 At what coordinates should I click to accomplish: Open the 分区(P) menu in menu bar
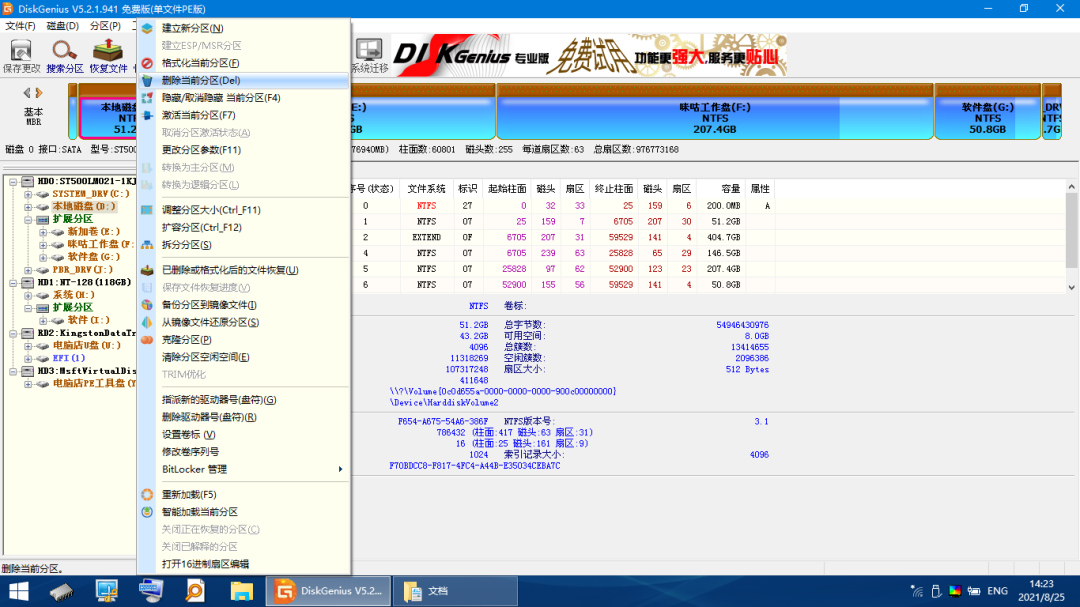(105, 25)
